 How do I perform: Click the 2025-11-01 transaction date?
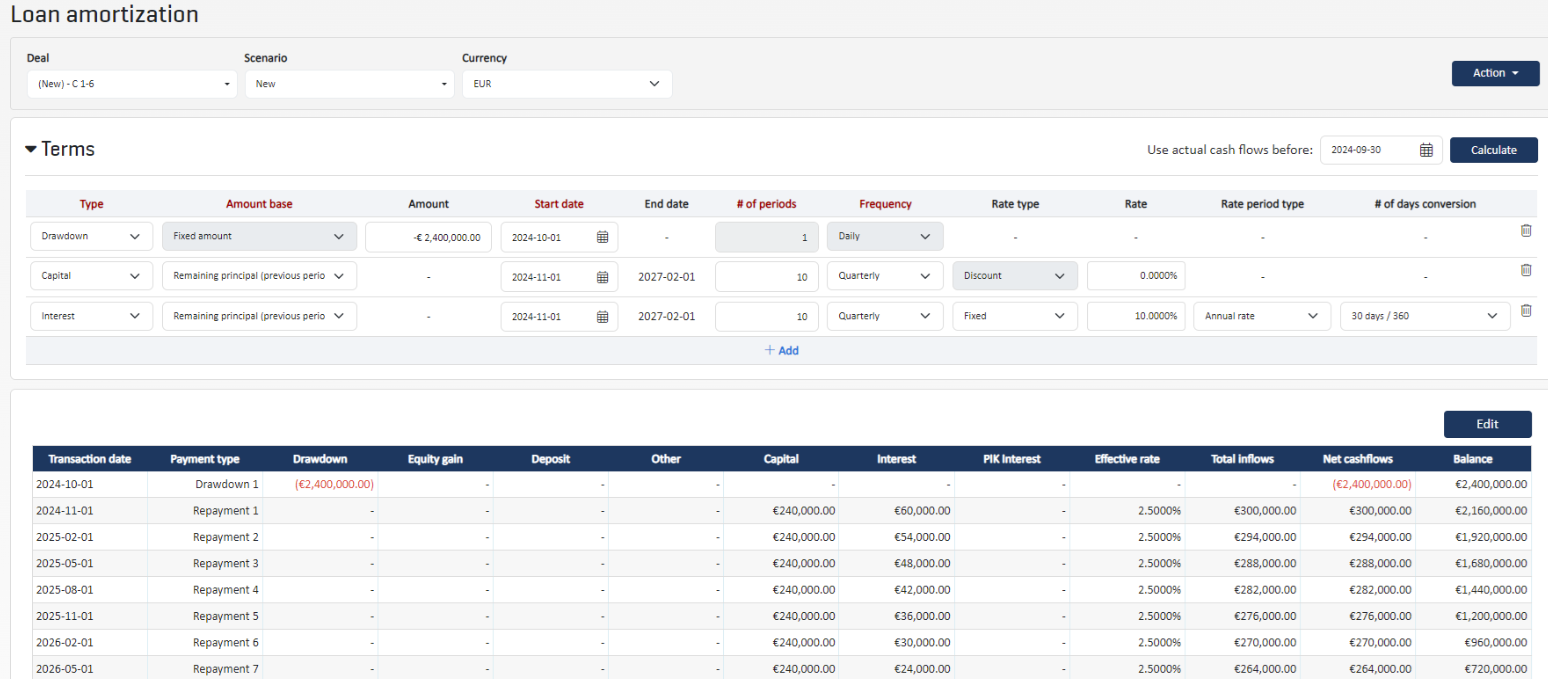click(64, 616)
